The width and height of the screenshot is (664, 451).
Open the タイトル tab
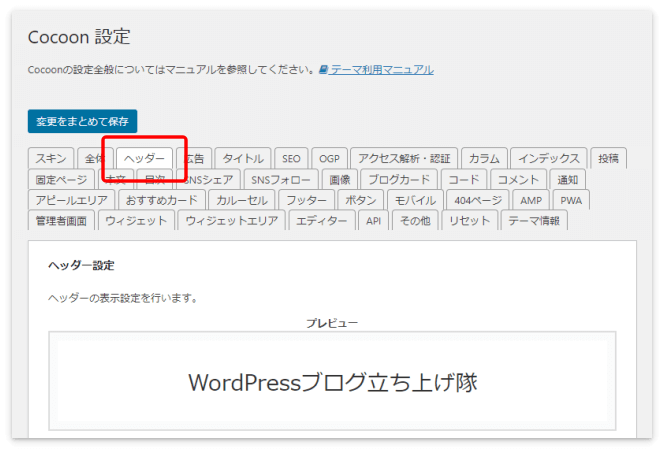[243, 158]
